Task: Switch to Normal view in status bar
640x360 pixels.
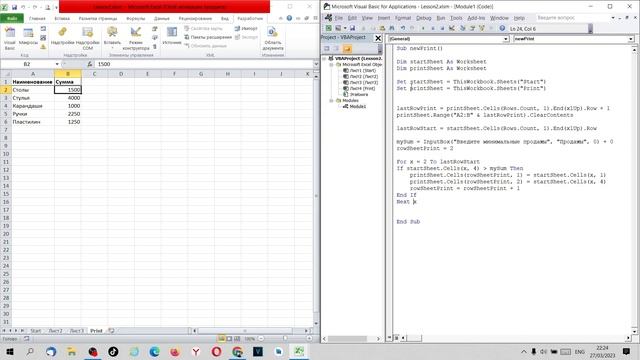Action: (221, 338)
